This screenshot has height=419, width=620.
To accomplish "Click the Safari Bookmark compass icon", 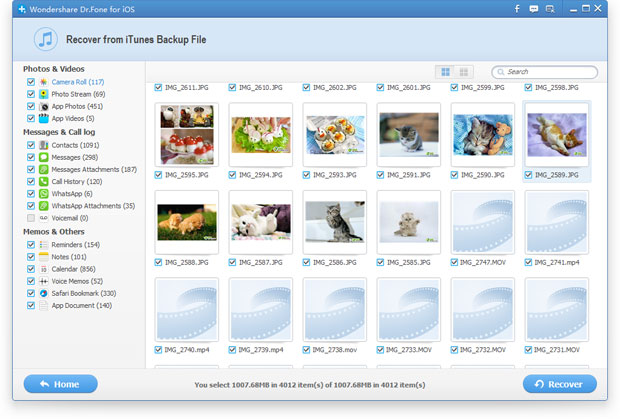I will point(43,293).
